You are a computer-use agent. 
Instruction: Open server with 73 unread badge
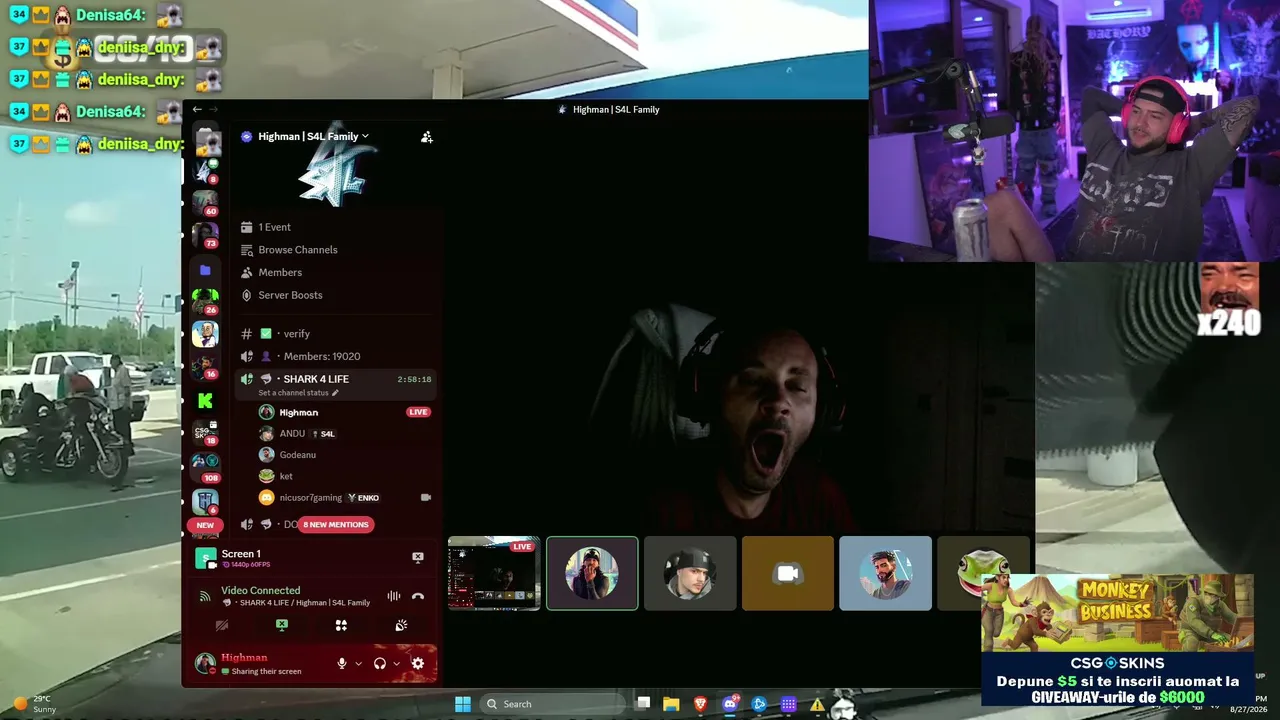click(x=205, y=235)
